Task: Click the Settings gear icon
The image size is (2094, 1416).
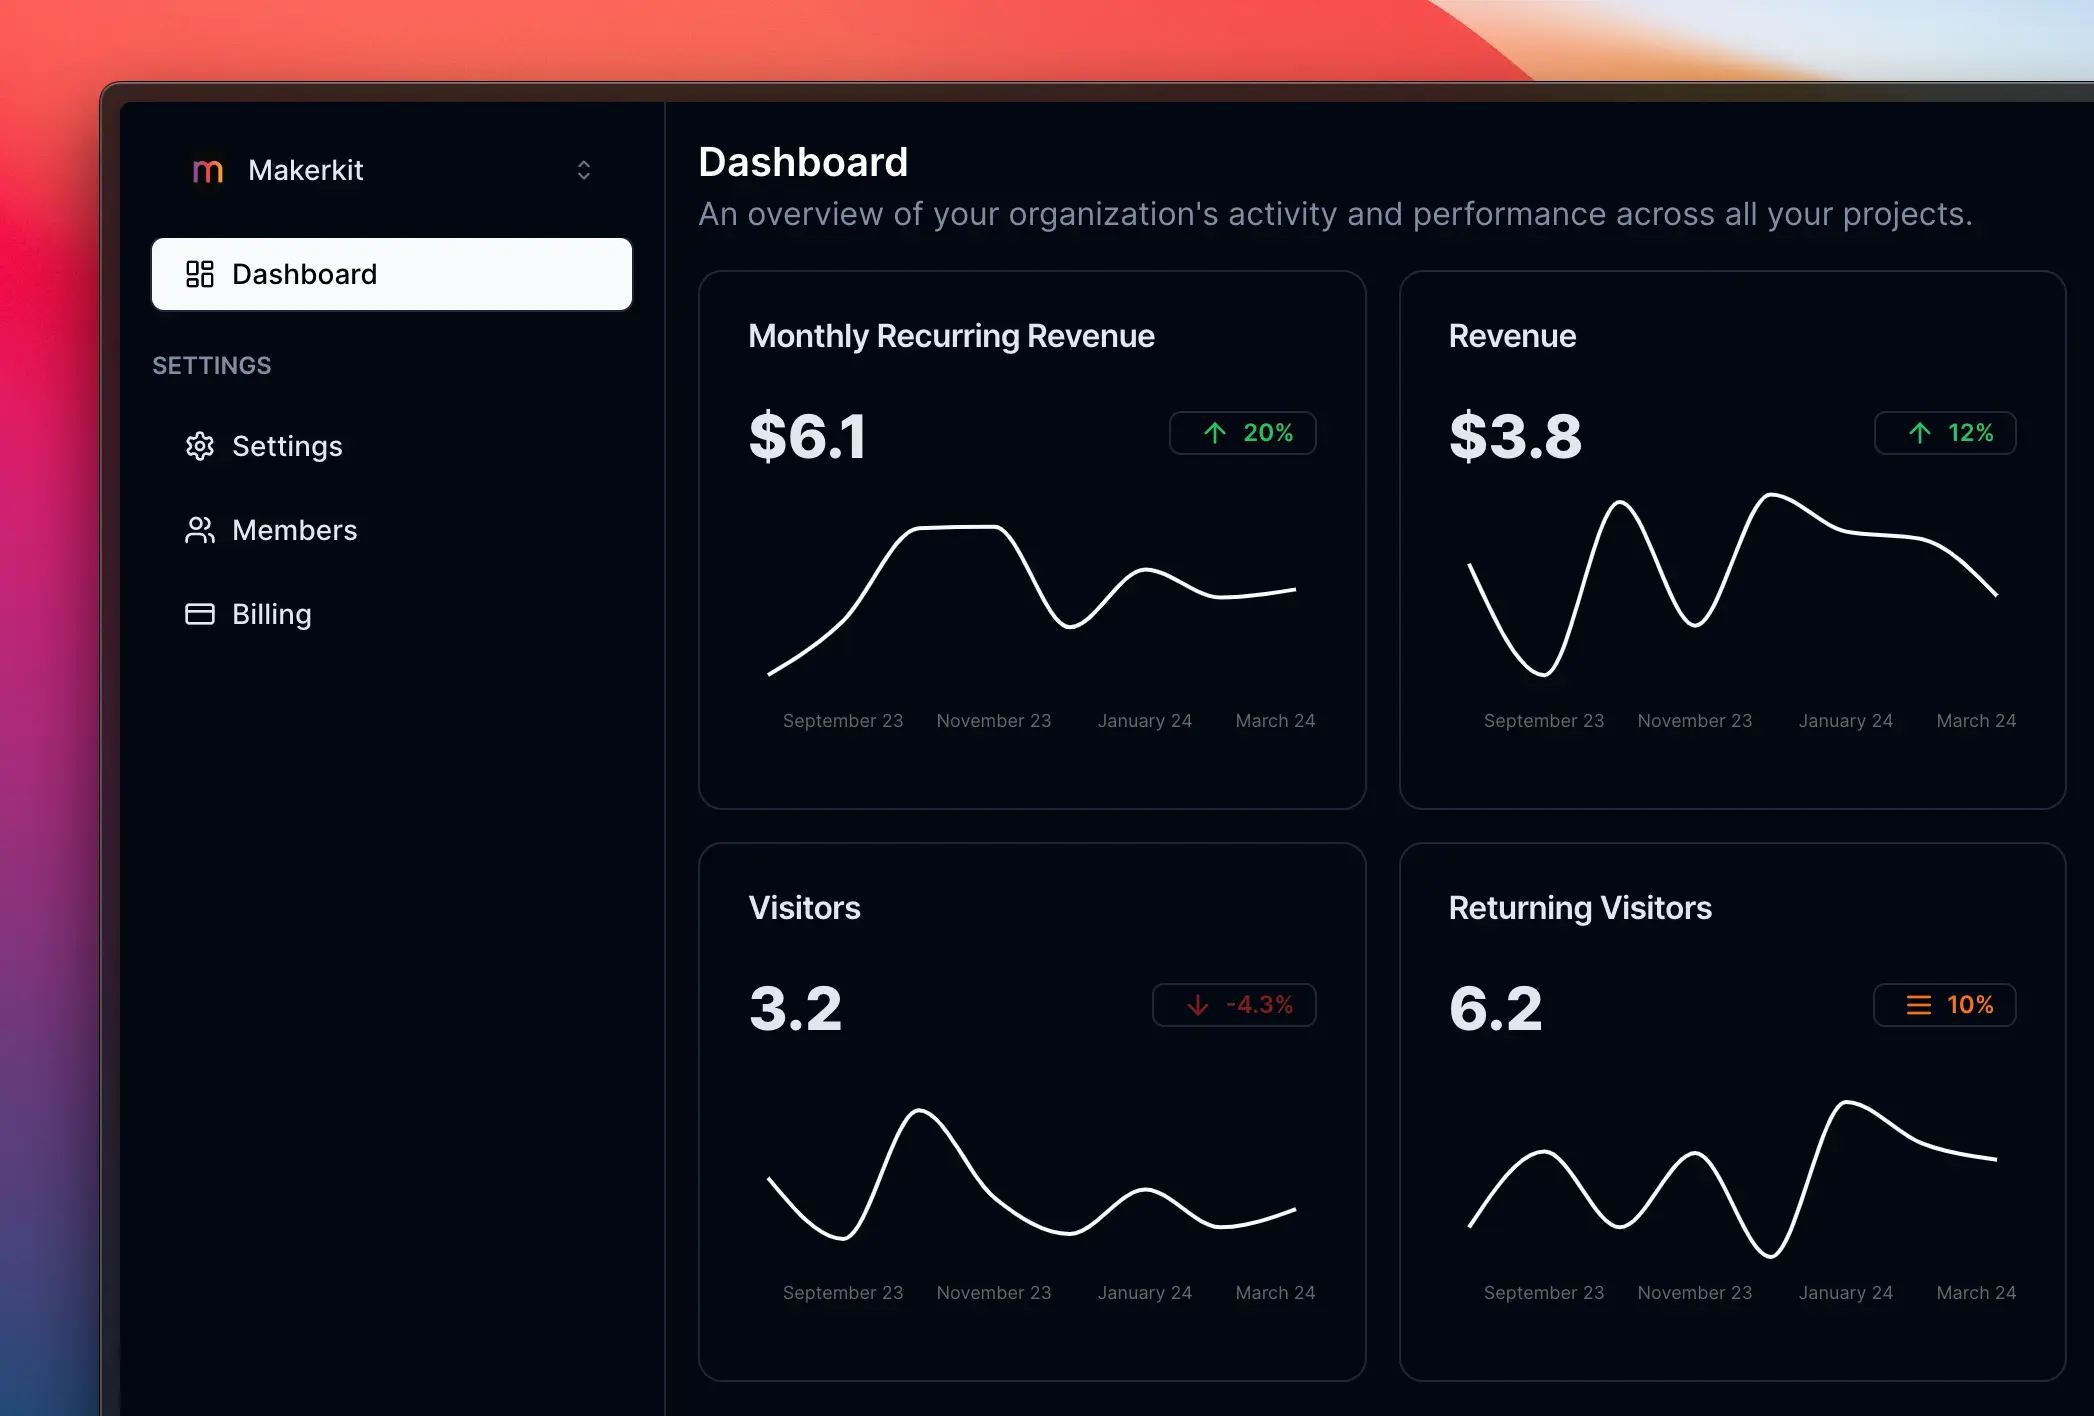Action: (200, 446)
